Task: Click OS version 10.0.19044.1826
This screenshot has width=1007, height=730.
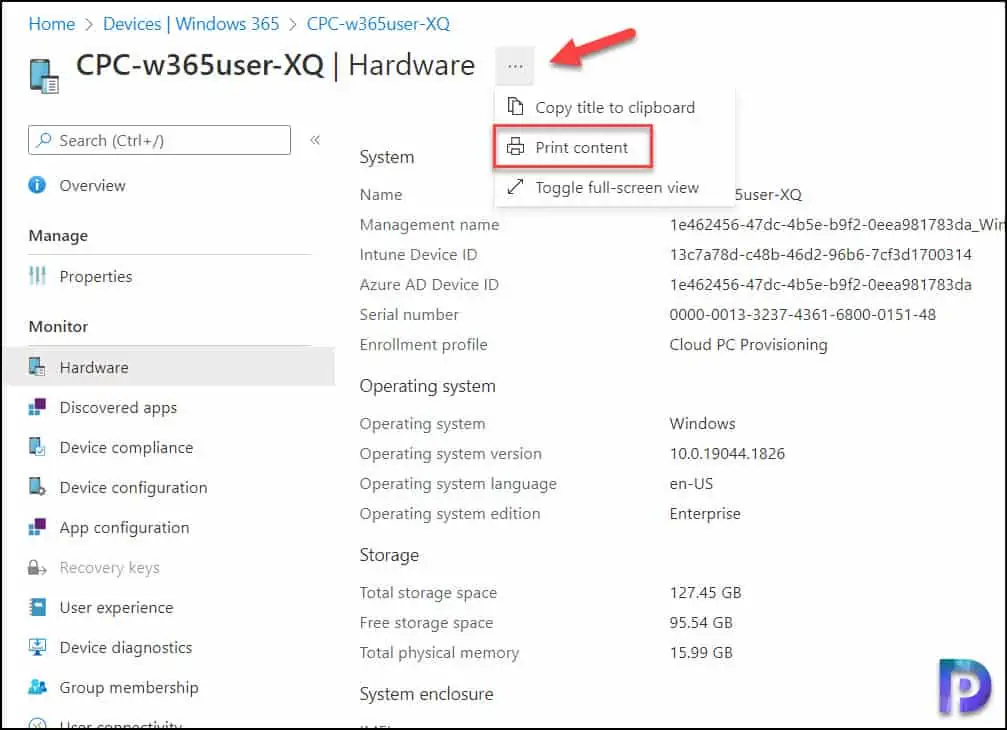Action: 727,454
